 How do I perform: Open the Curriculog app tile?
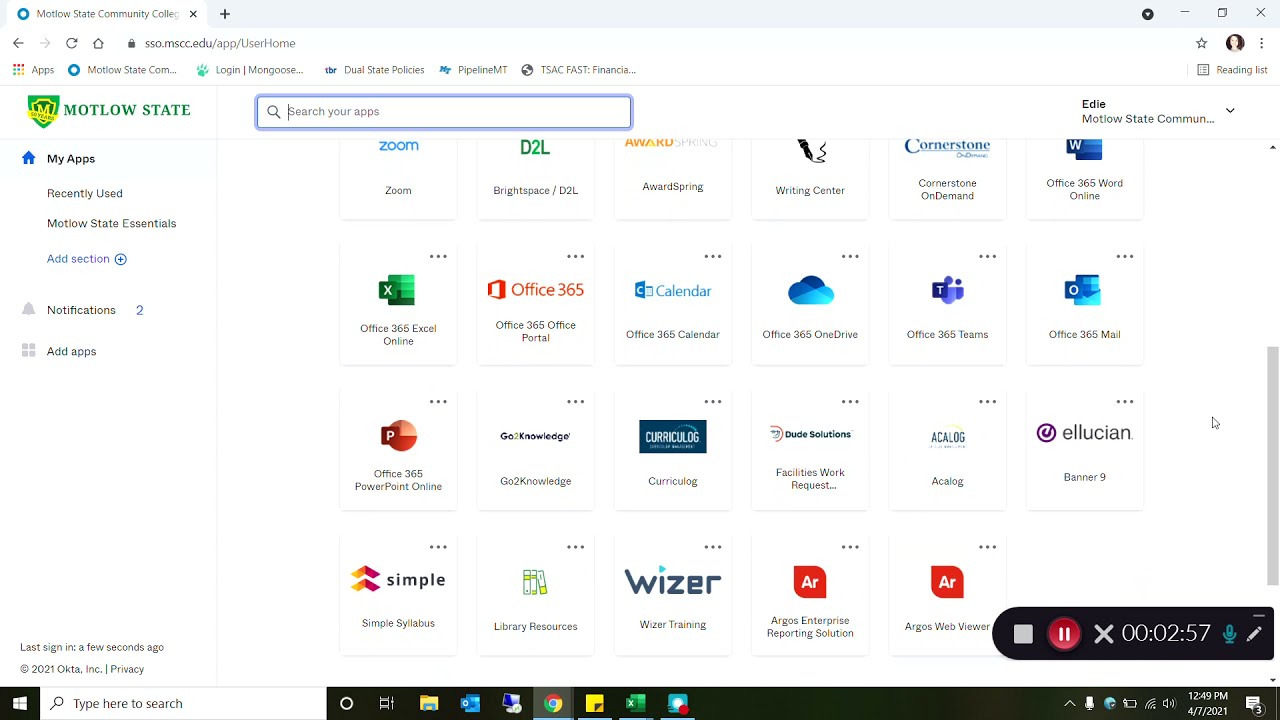[x=672, y=450]
